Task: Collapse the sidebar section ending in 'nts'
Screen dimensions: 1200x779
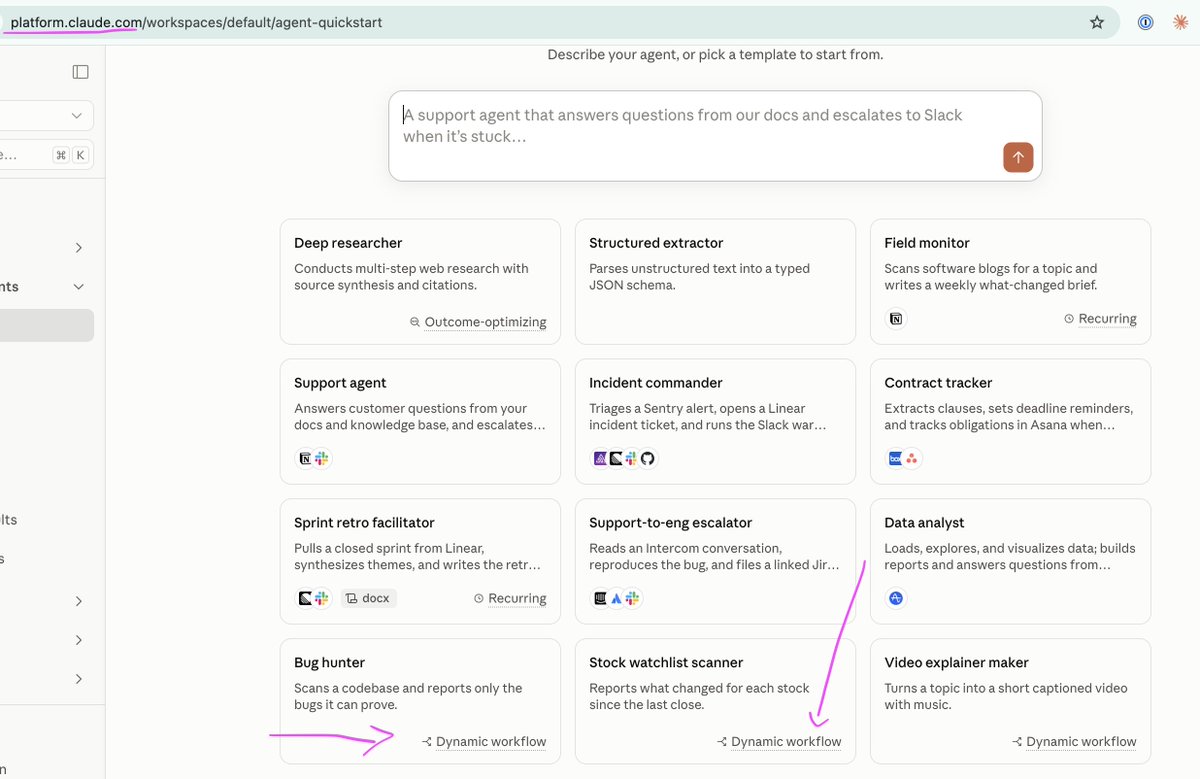Action: tap(79, 287)
